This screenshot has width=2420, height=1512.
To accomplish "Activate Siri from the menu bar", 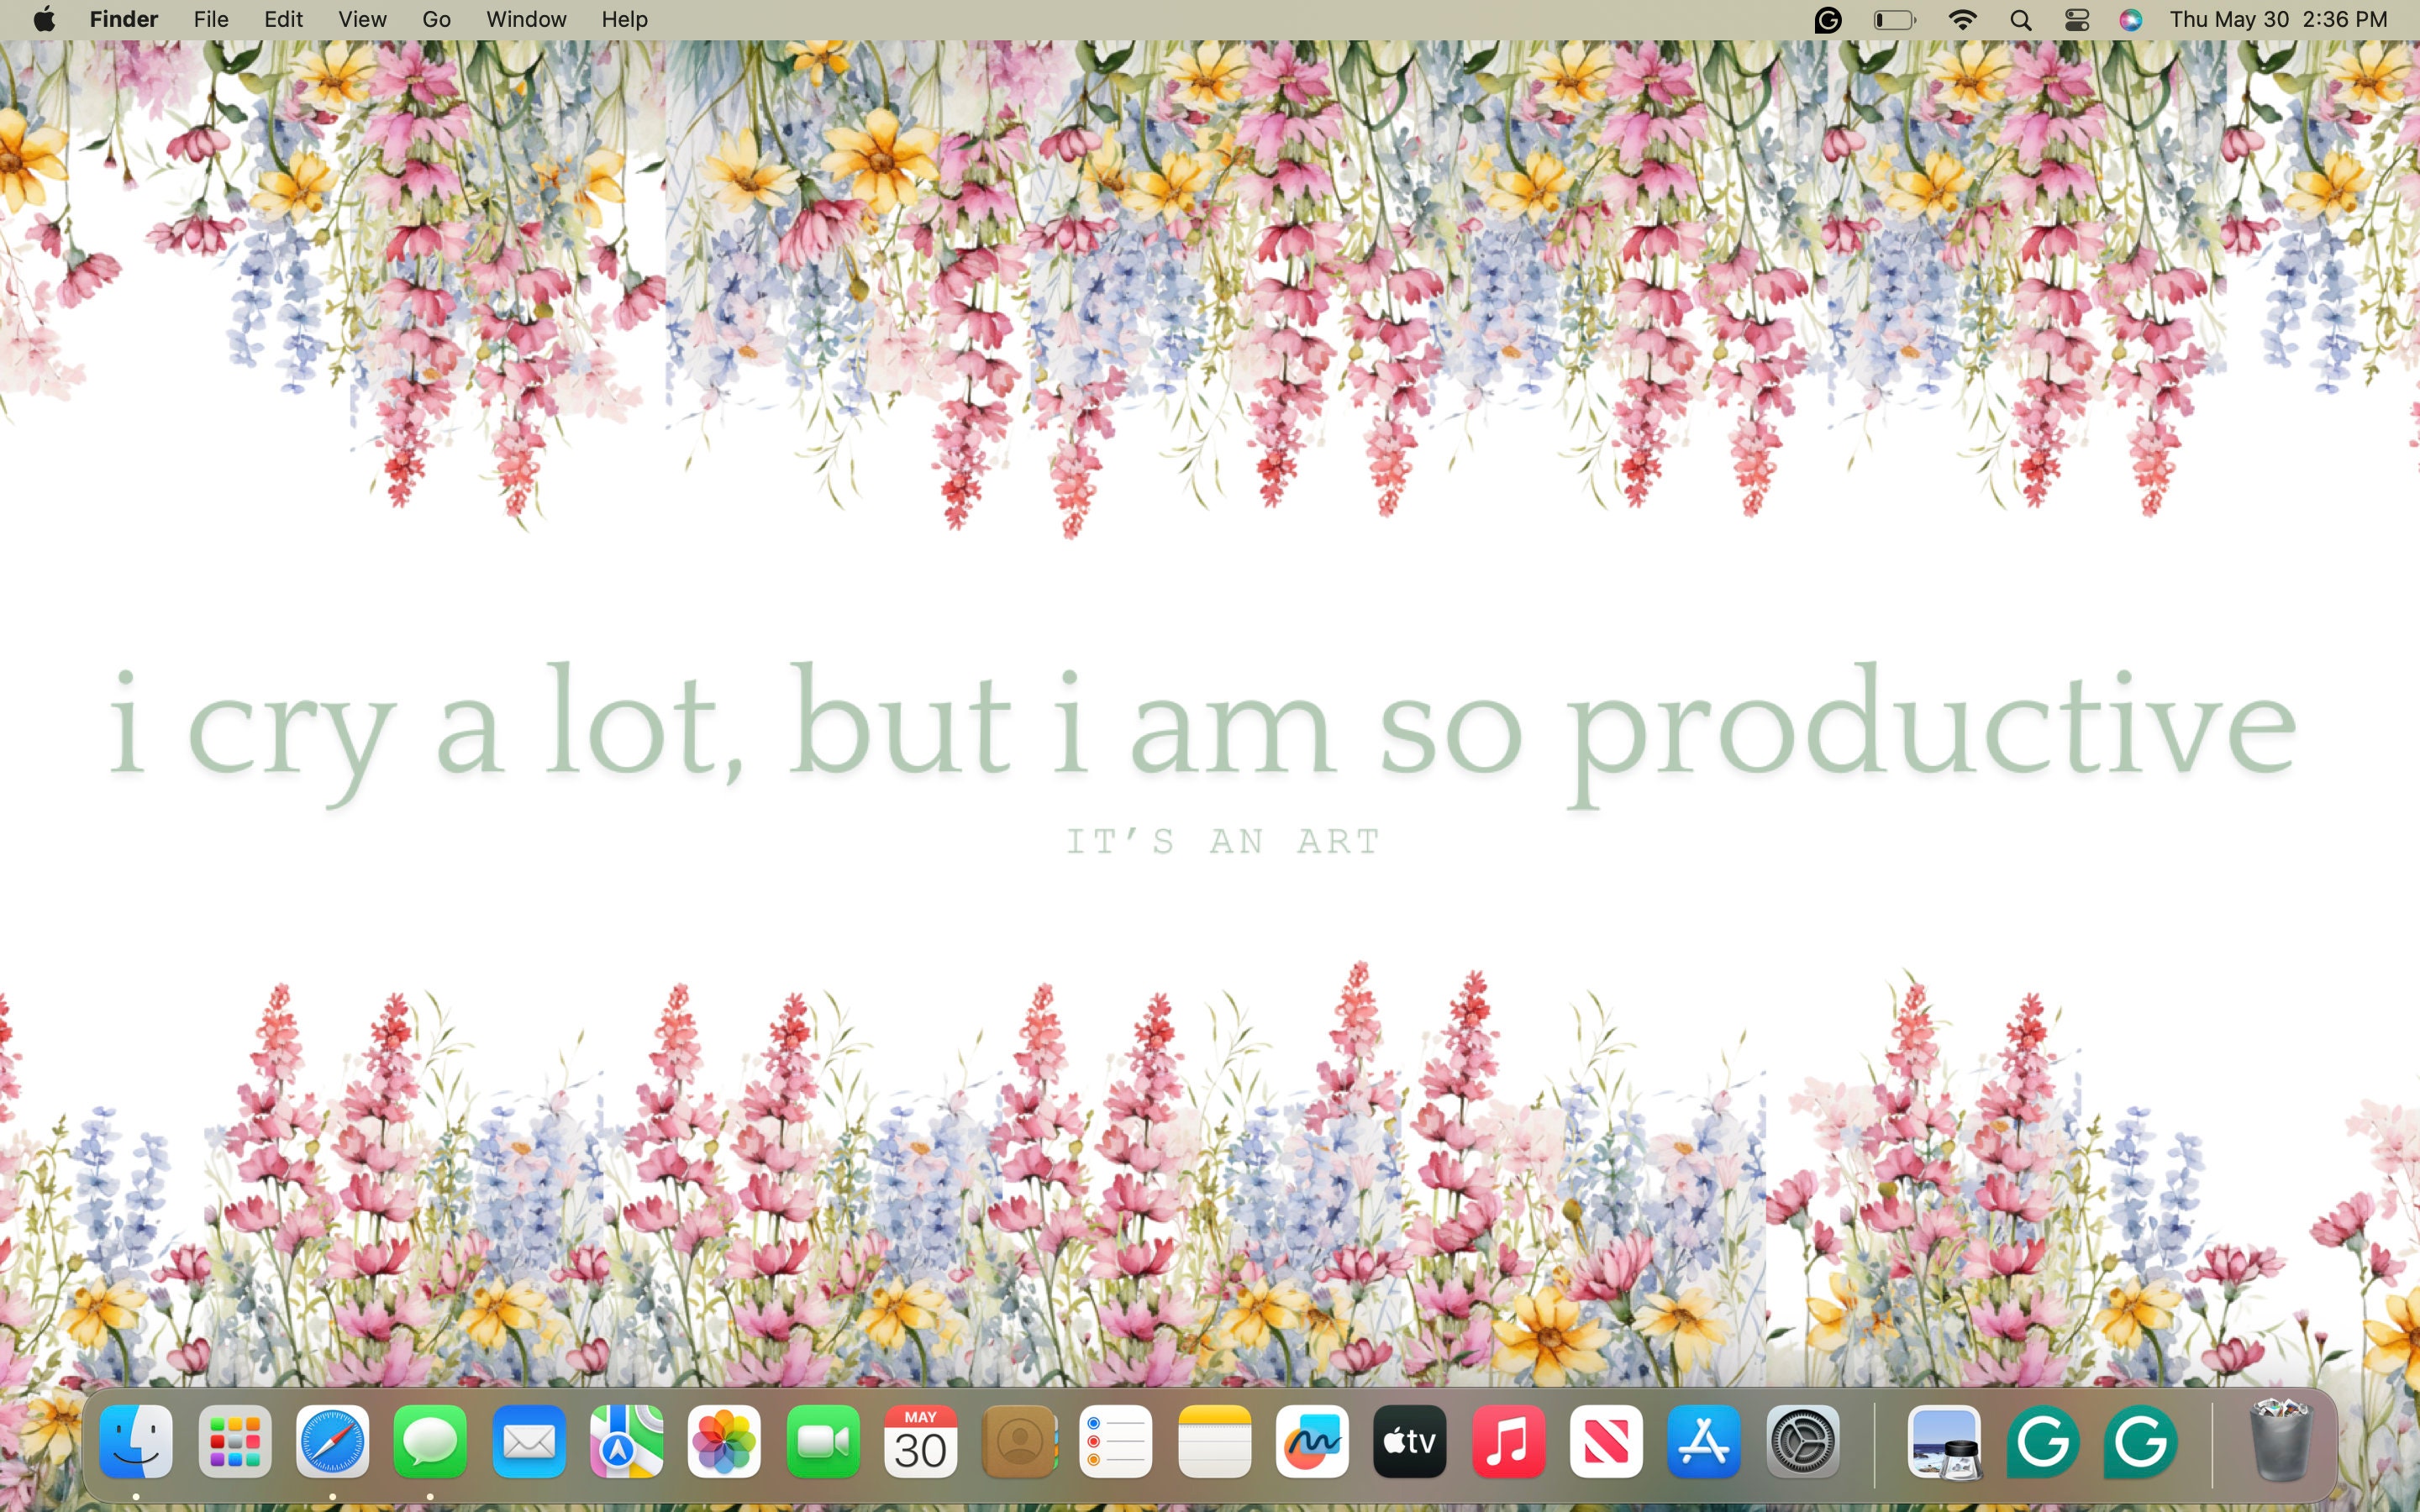I will [2131, 19].
